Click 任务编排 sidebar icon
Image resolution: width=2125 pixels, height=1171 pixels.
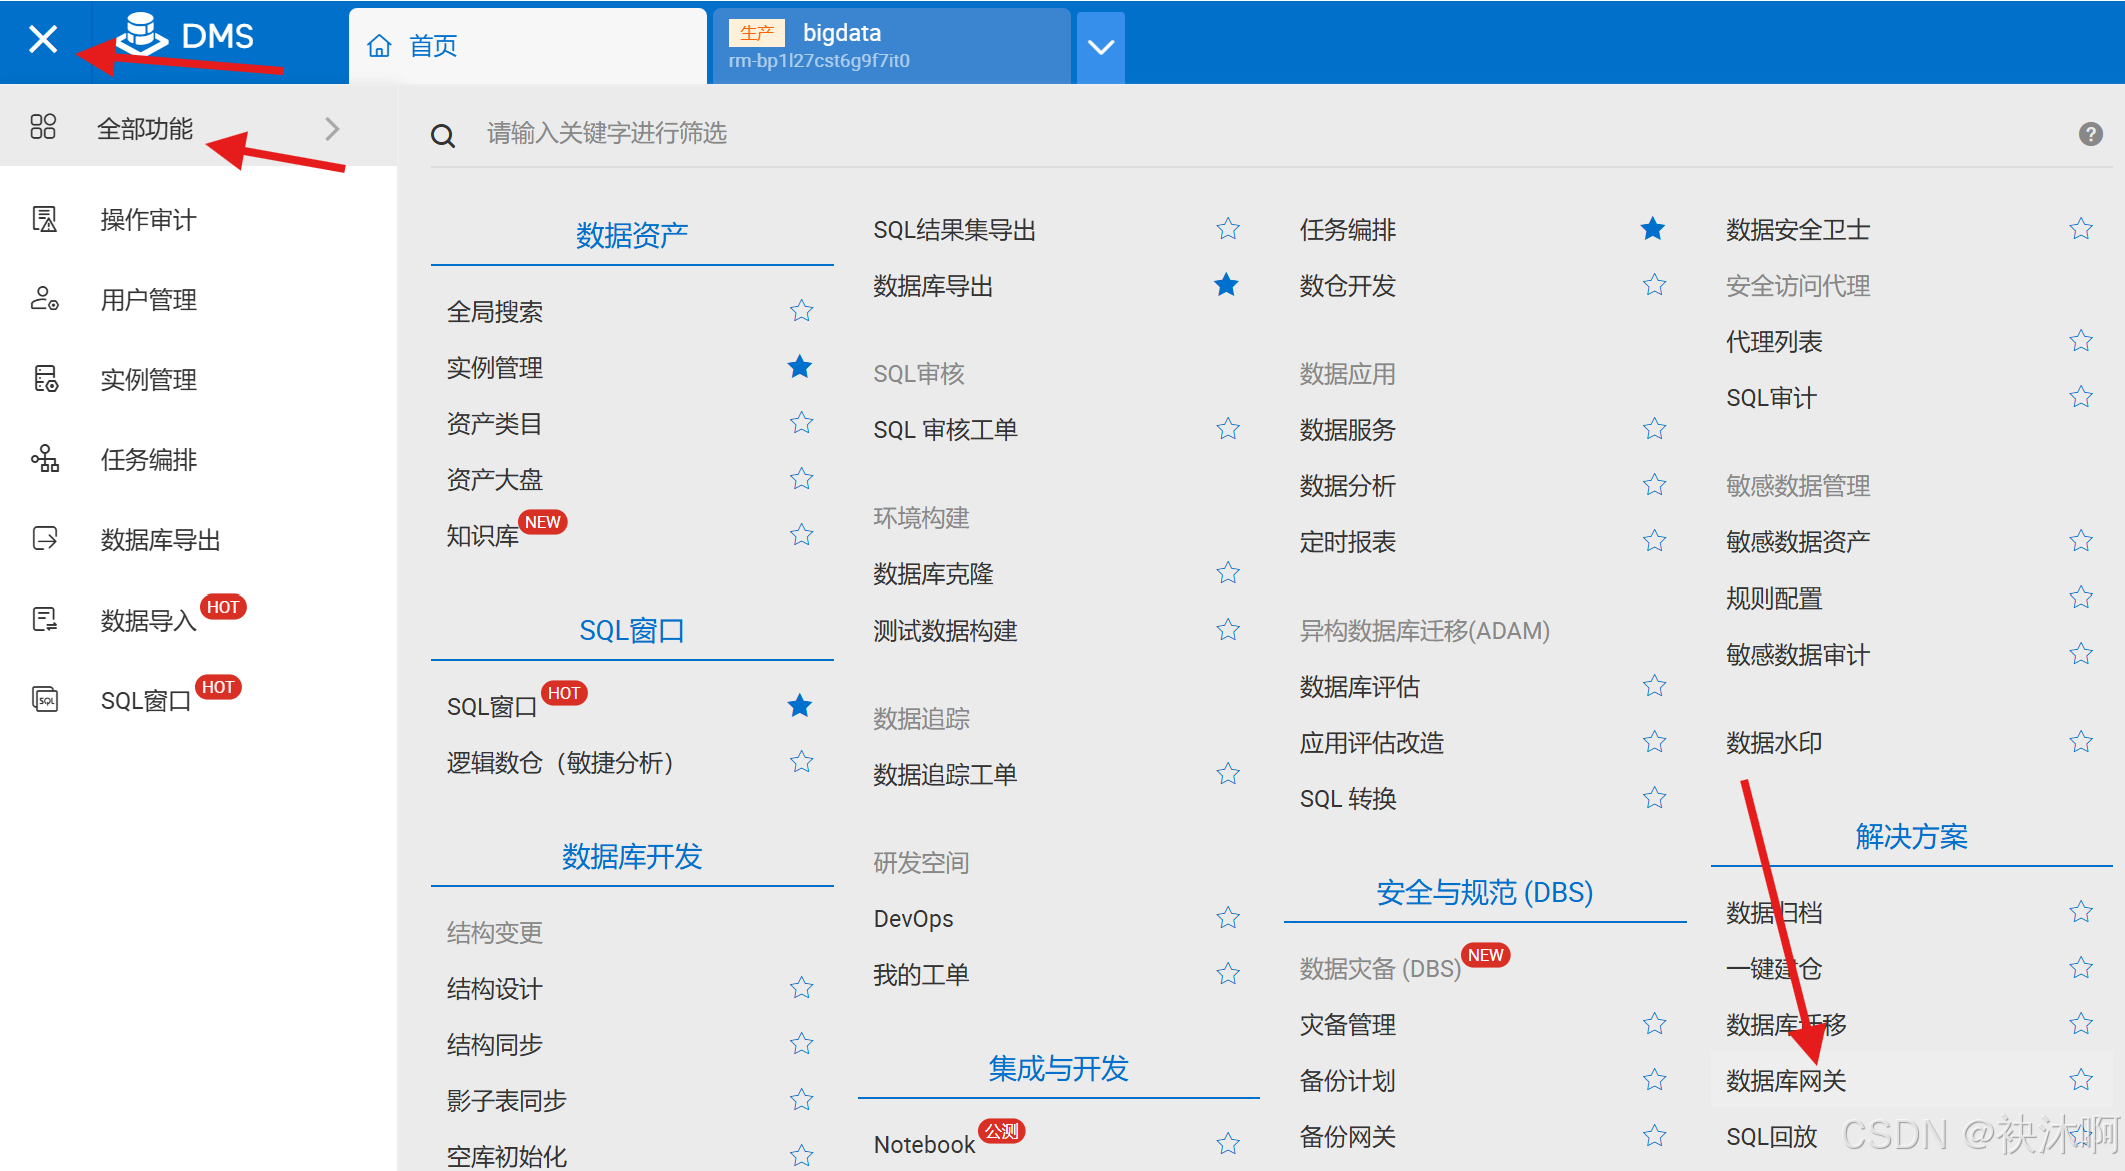[45, 459]
